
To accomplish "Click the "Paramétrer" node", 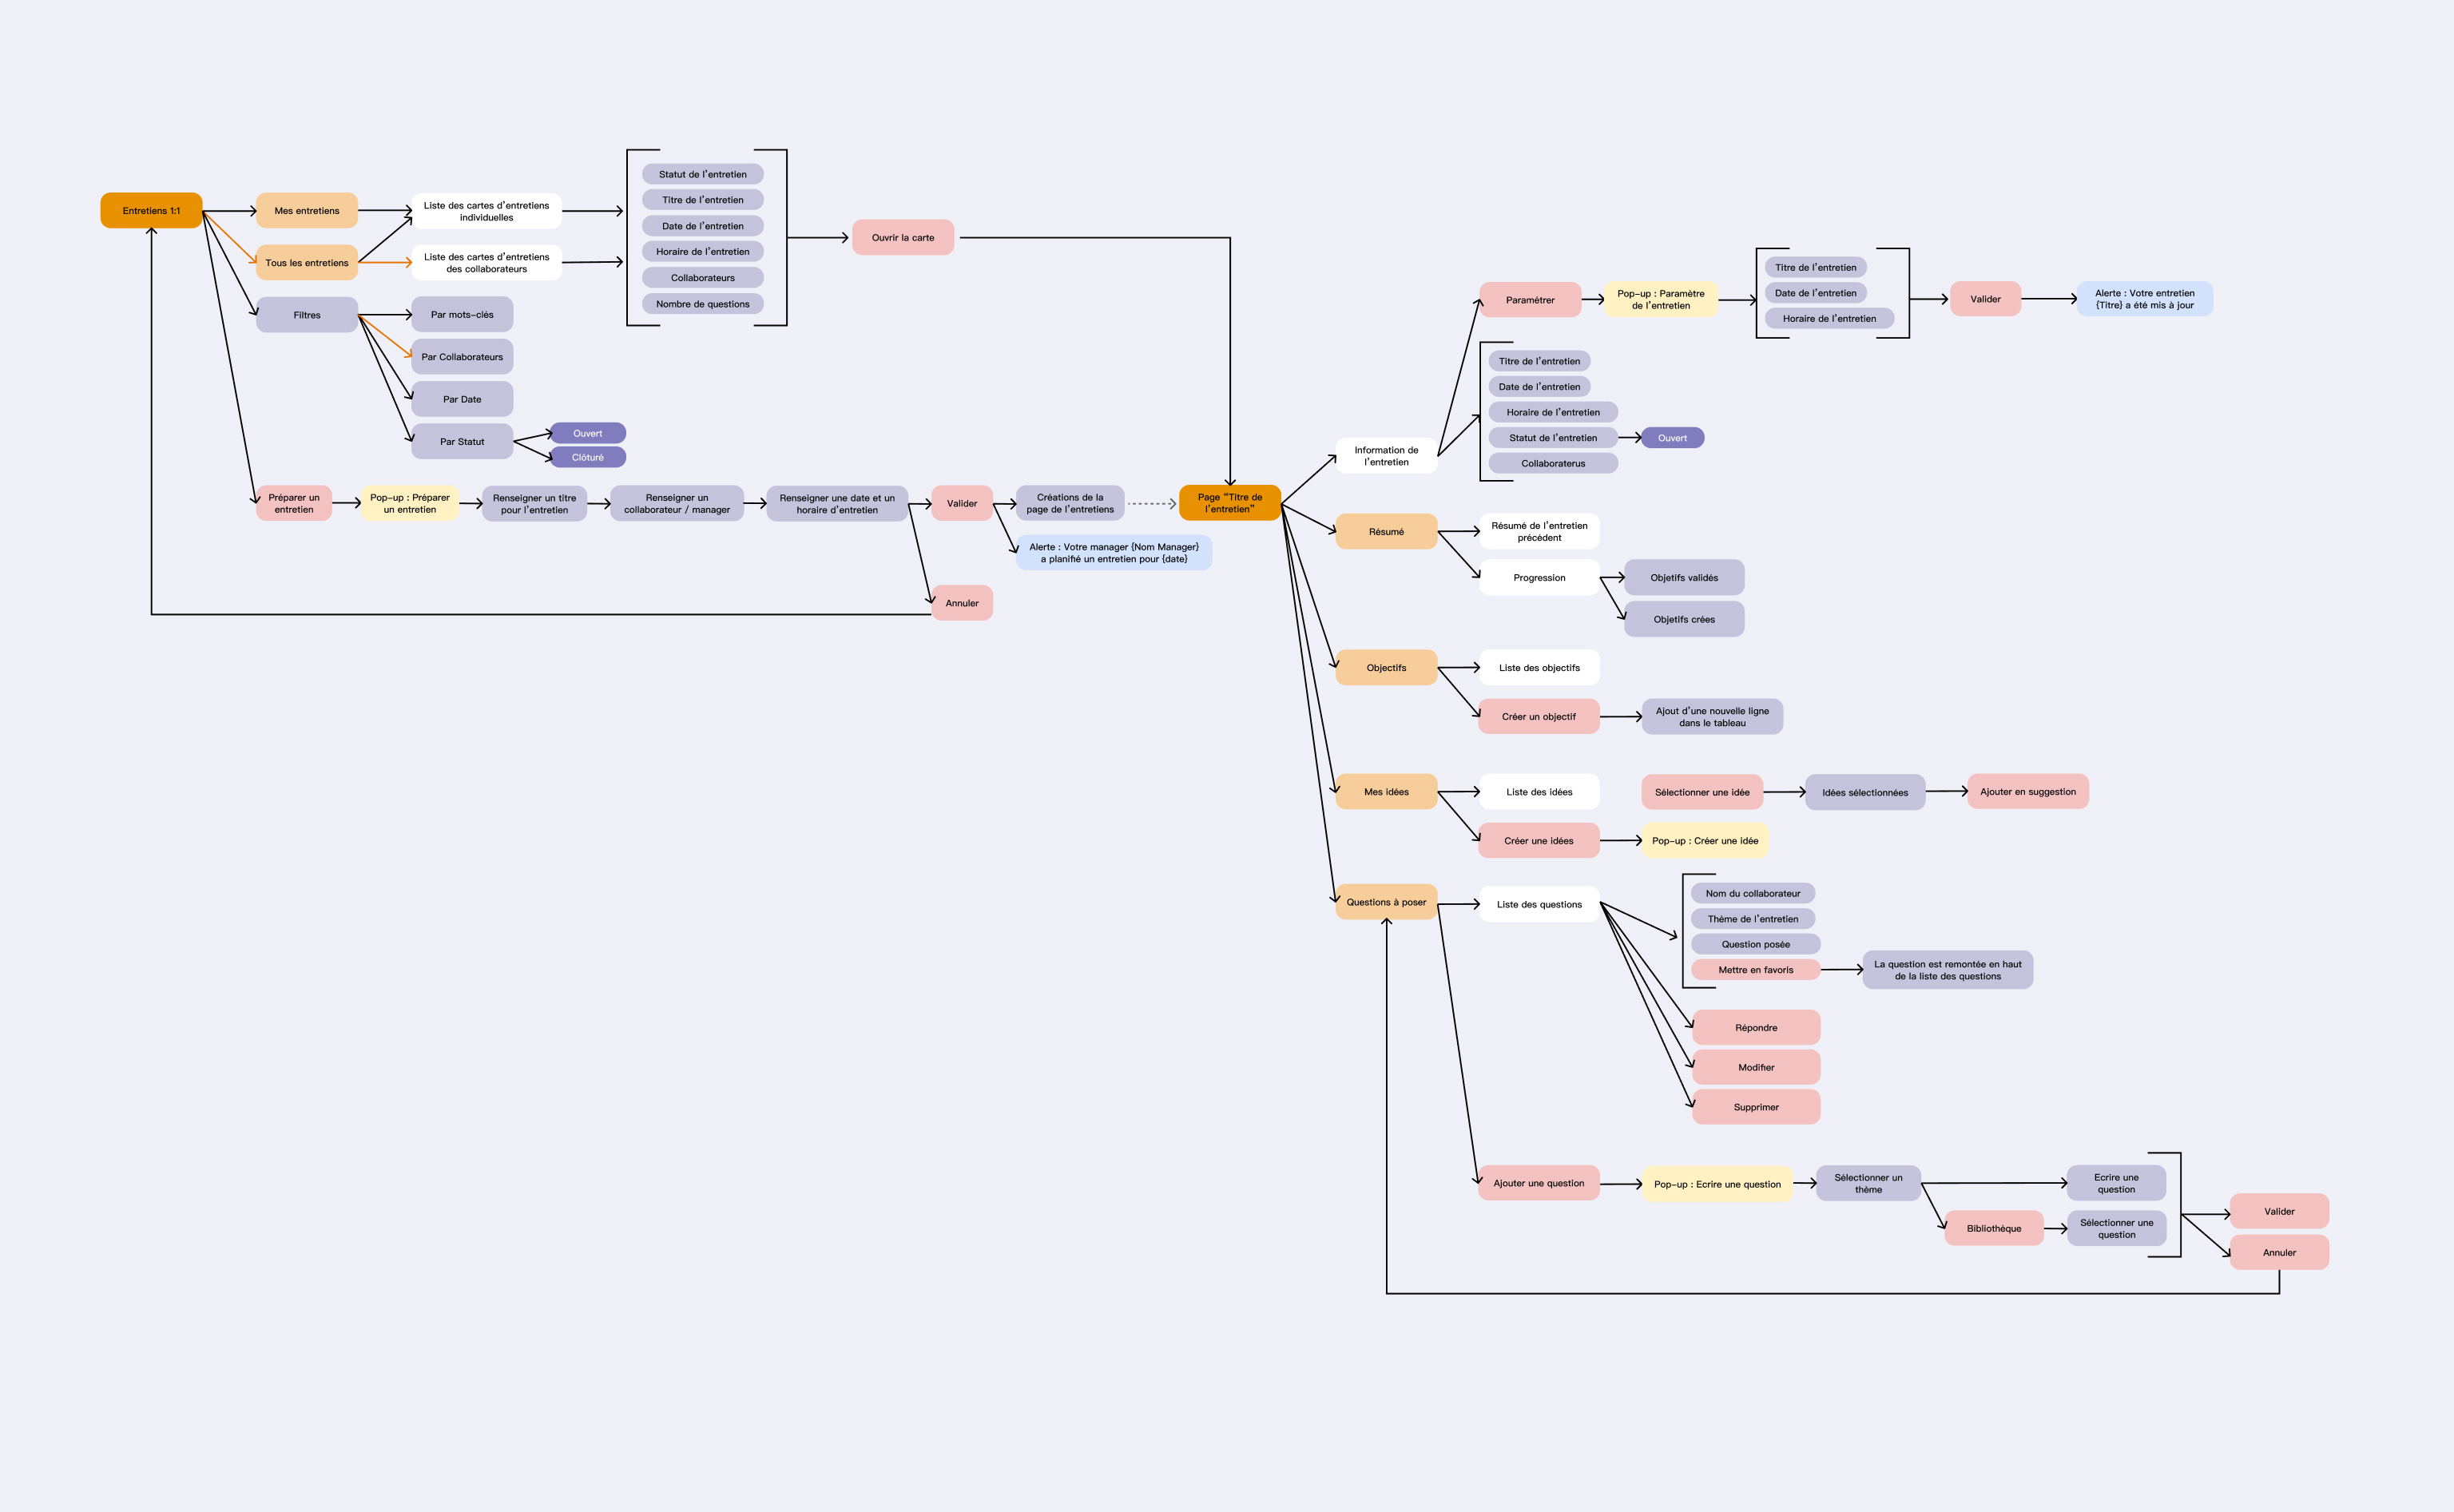I will [x=1530, y=298].
